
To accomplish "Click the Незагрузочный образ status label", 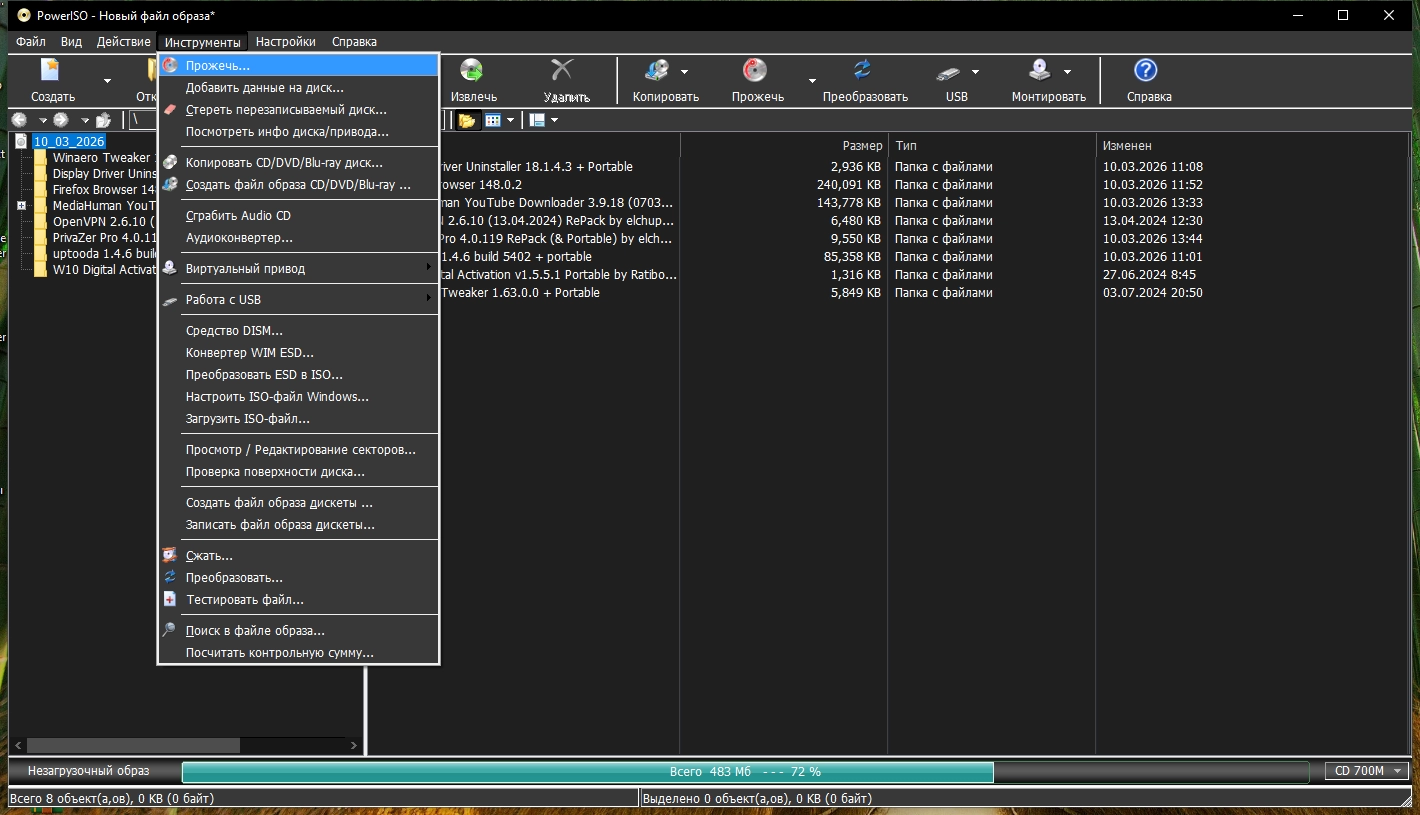I will coord(88,771).
